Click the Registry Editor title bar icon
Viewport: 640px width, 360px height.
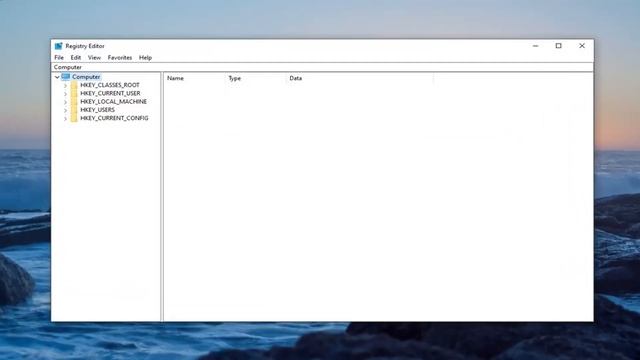pyautogui.click(x=58, y=46)
